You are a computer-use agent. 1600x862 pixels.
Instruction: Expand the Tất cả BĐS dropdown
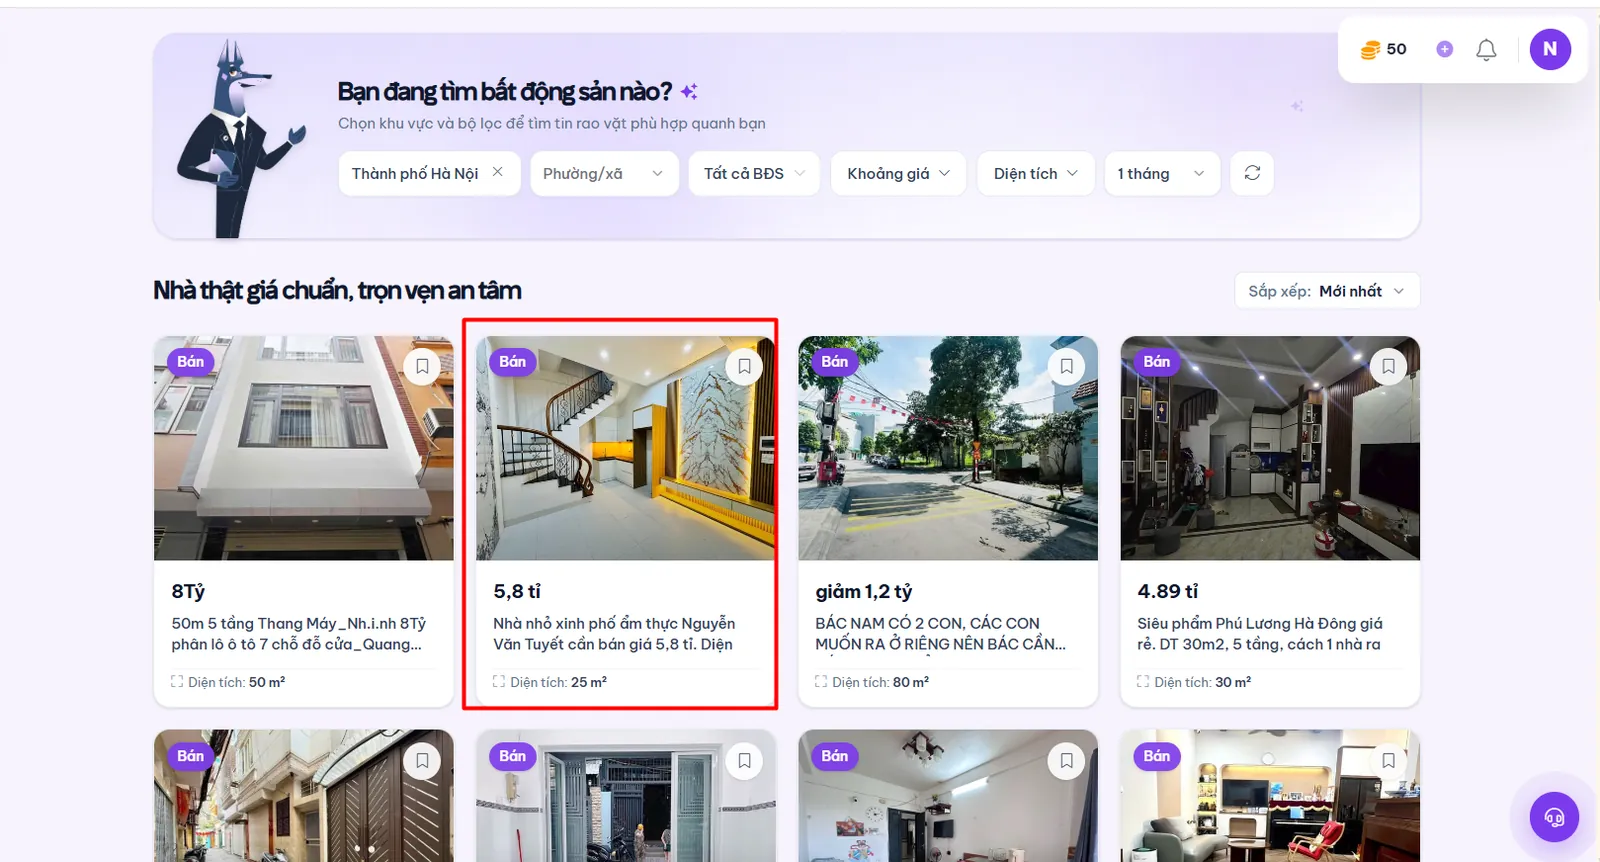click(754, 173)
